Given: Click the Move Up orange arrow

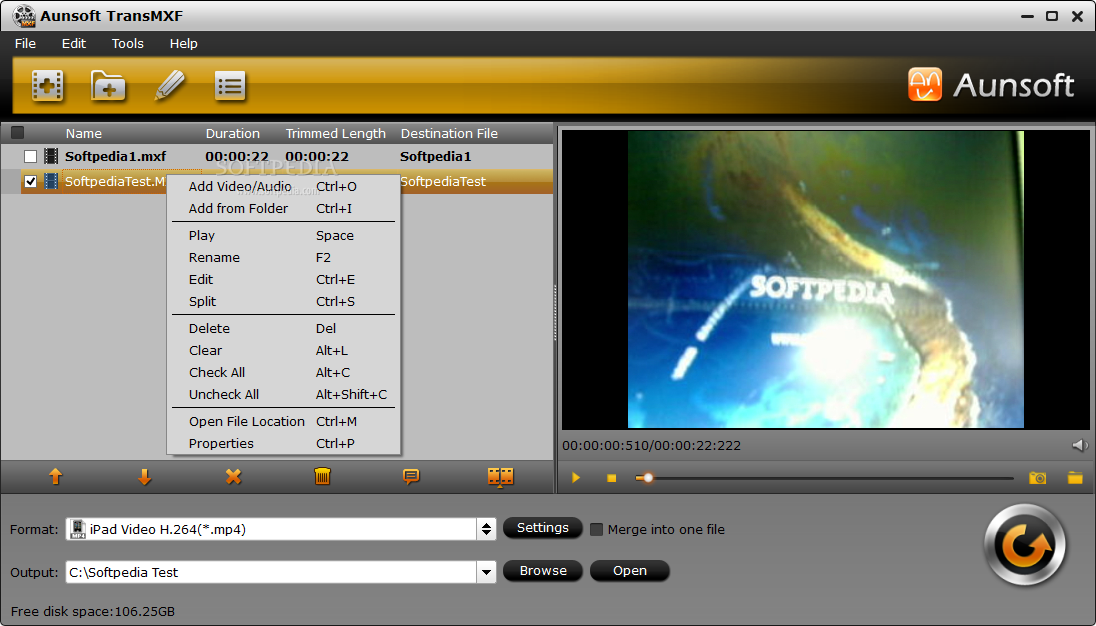Looking at the screenshot, I should coord(55,476).
